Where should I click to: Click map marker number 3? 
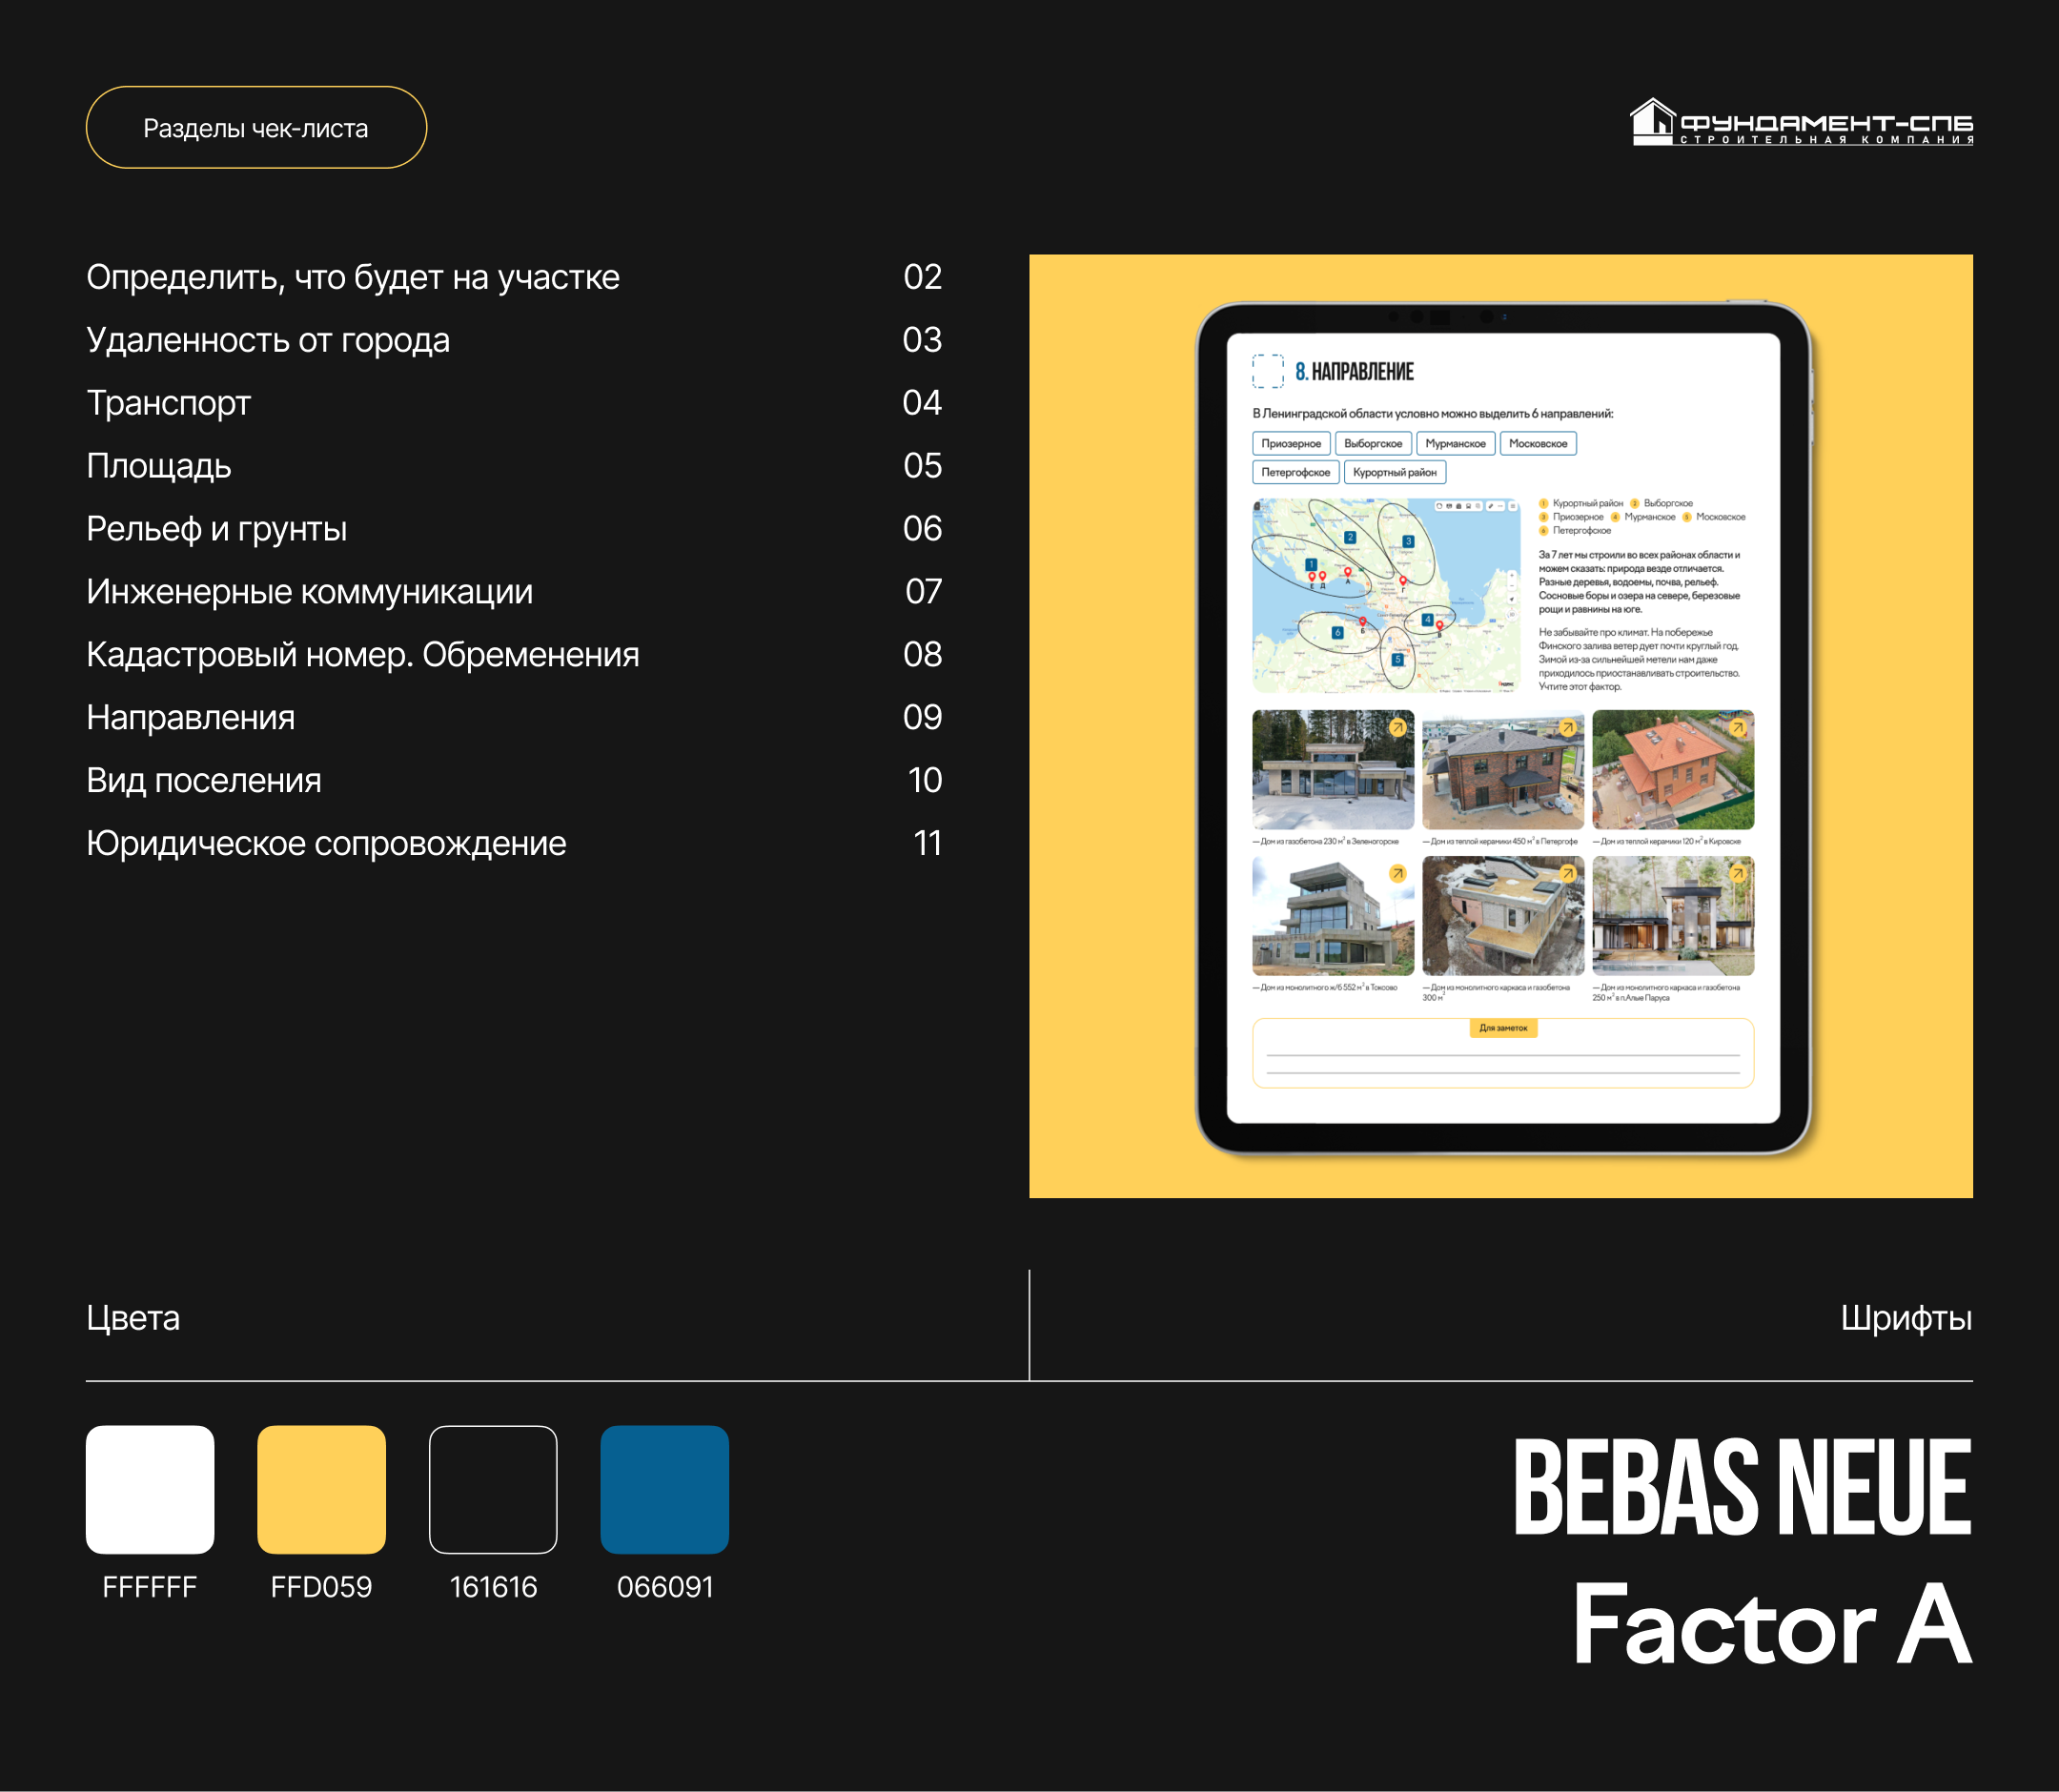pyautogui.click(x=1408, y=542)
